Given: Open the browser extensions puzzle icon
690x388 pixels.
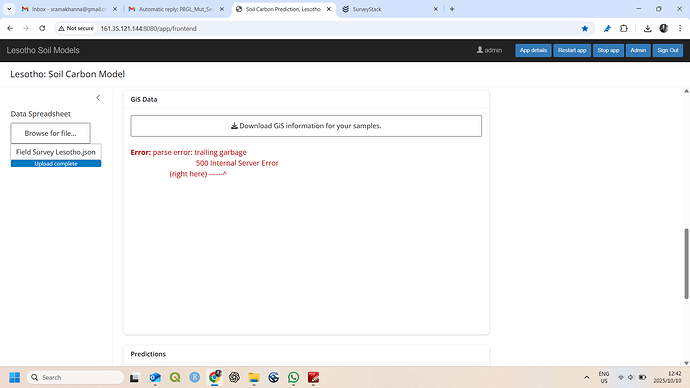Looking at the screenshot, I should [624, 28].
